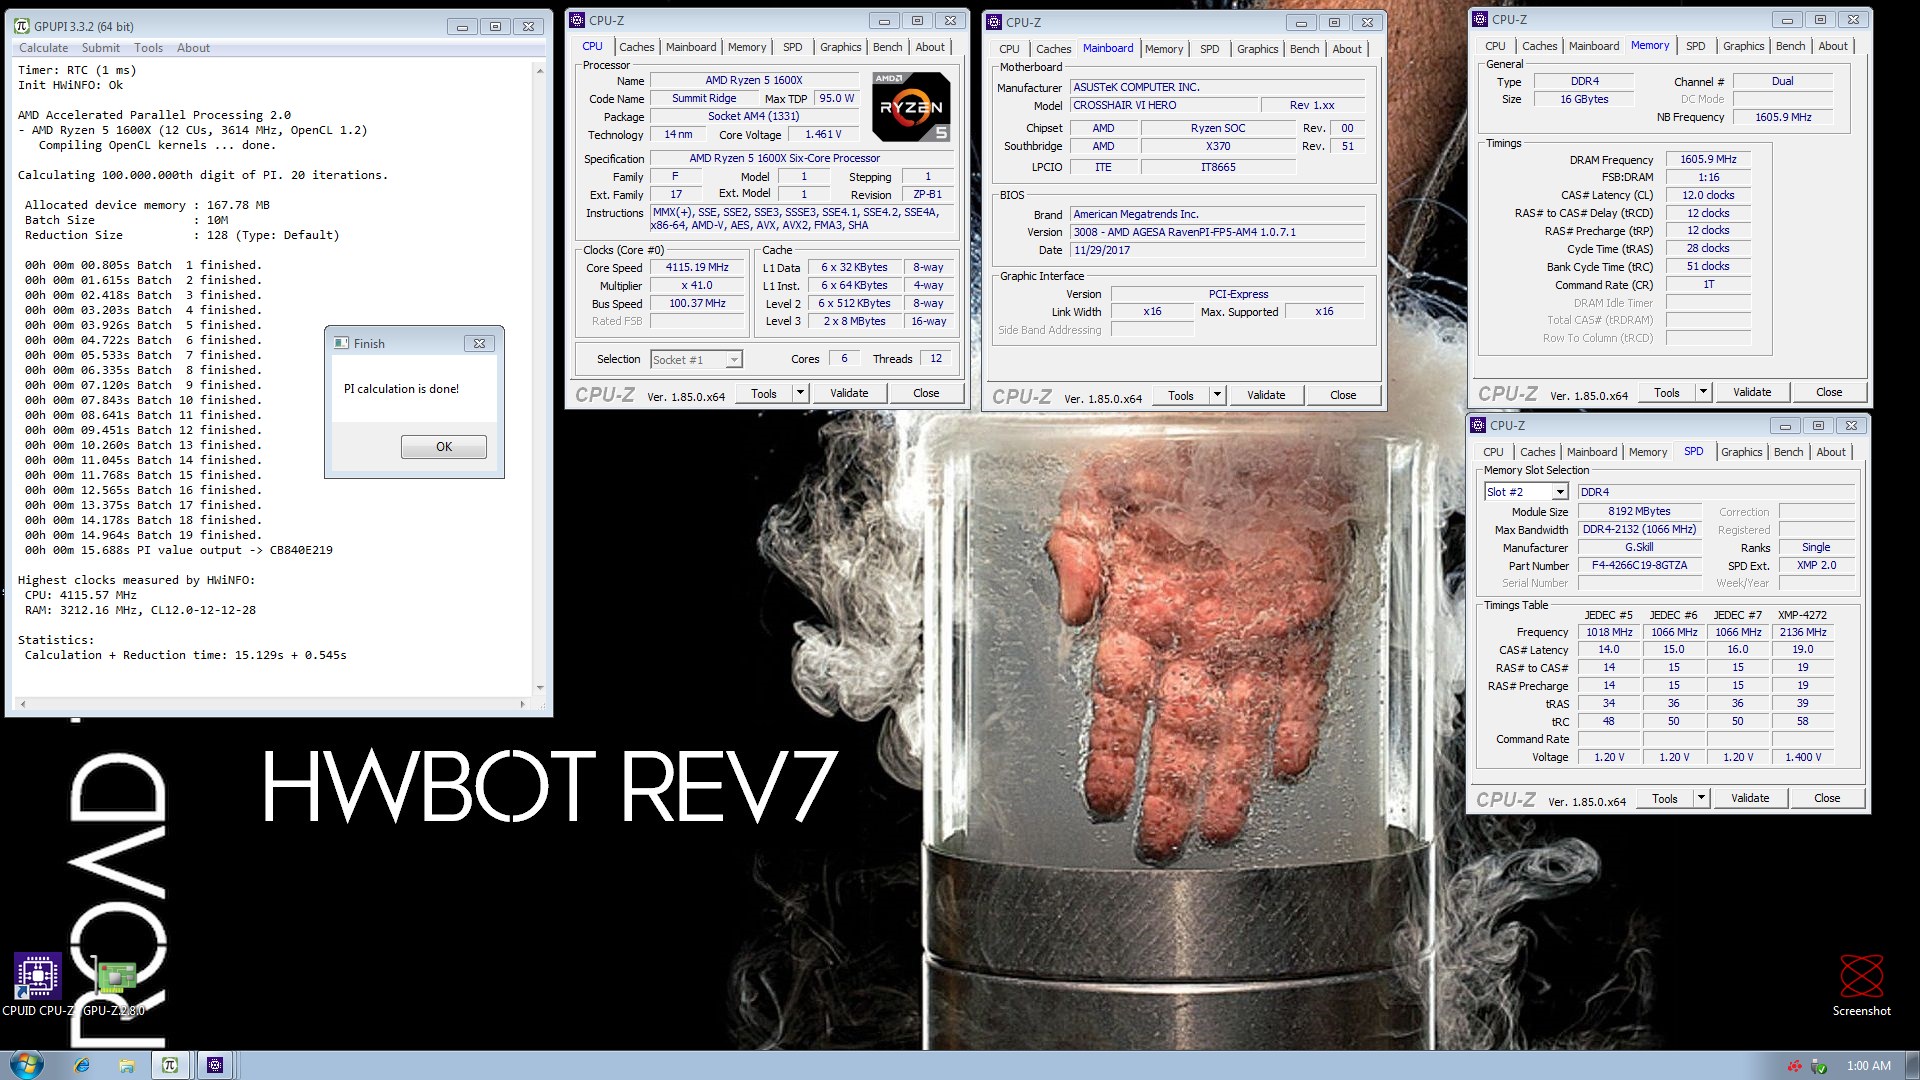Click the Ryzen 5 logo in CPU-Z
The width and height of the screenshot is (1920, 1080).
coord(911,106)
